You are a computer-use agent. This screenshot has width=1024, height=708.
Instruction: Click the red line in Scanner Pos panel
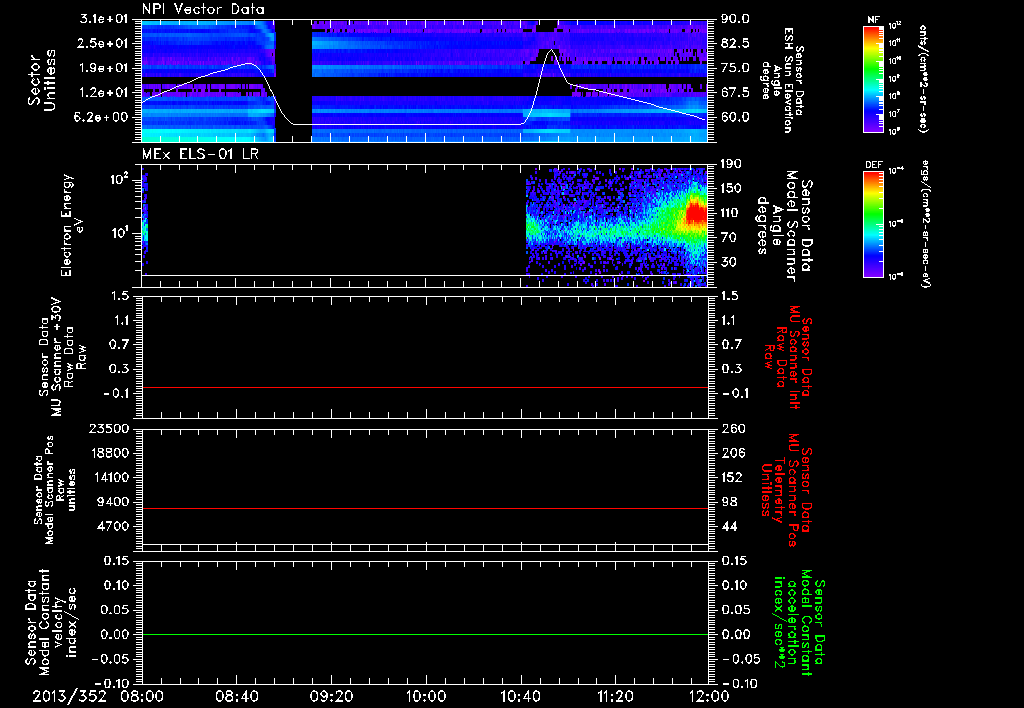click(424, 508)
